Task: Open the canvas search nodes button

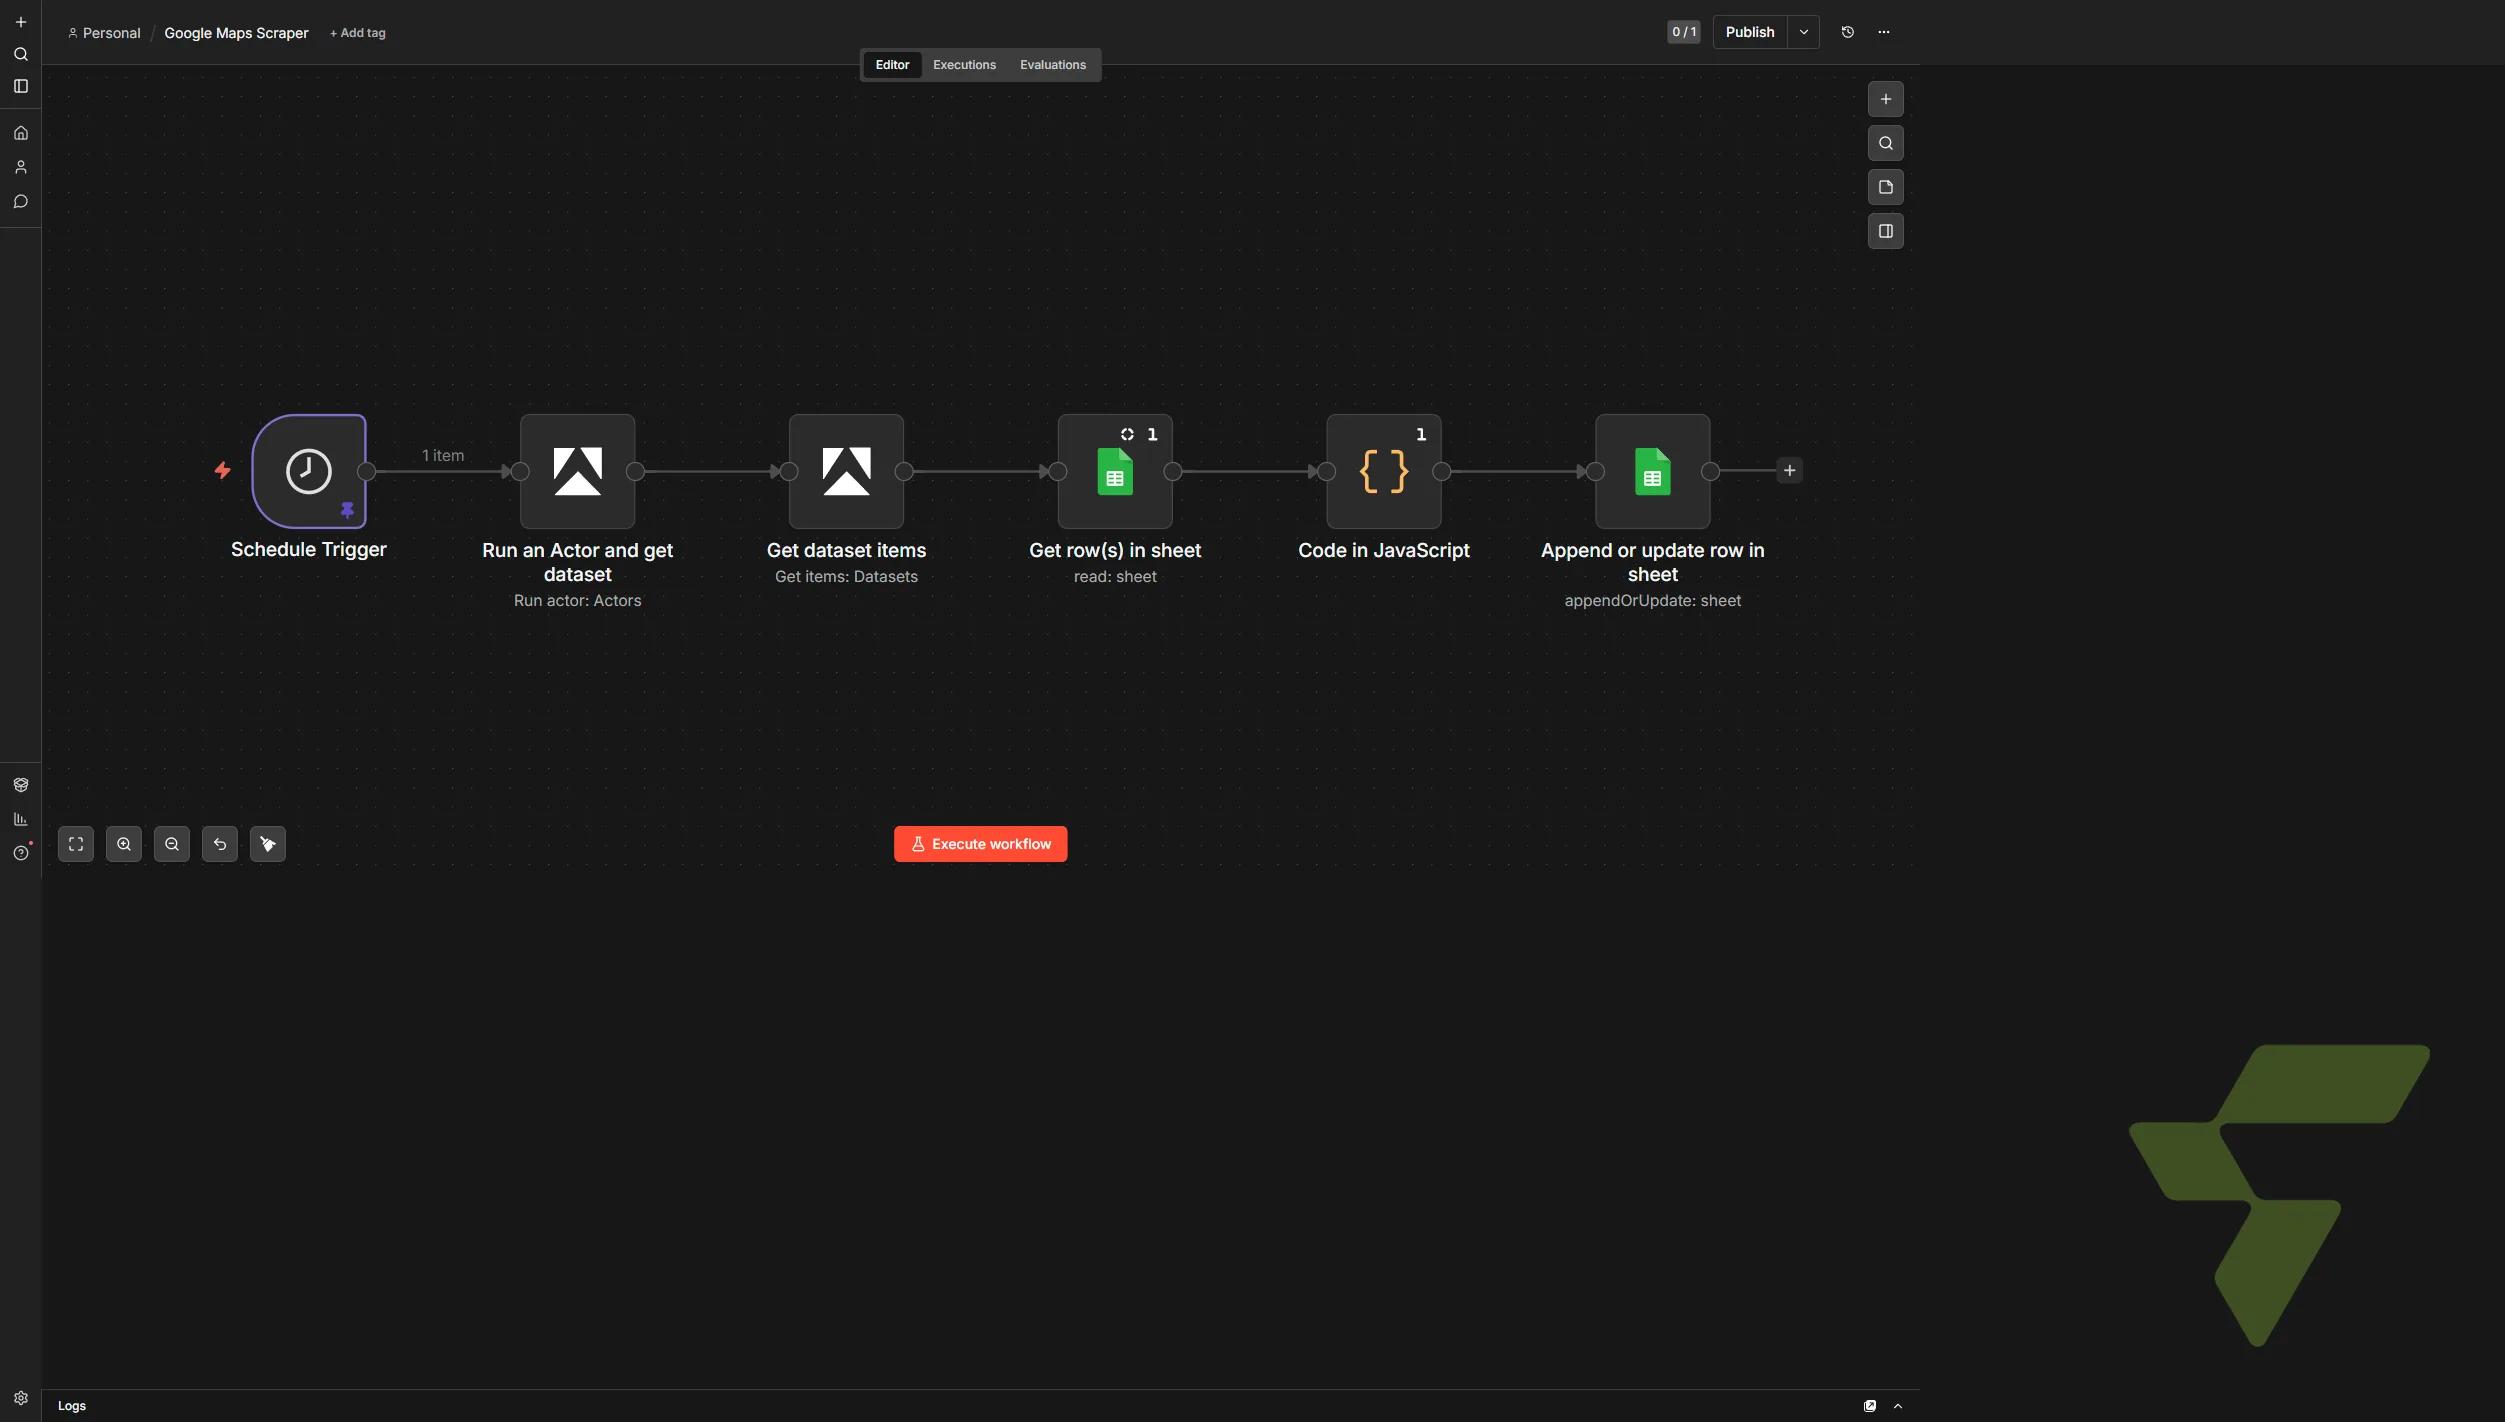Action: [1885, 143]
